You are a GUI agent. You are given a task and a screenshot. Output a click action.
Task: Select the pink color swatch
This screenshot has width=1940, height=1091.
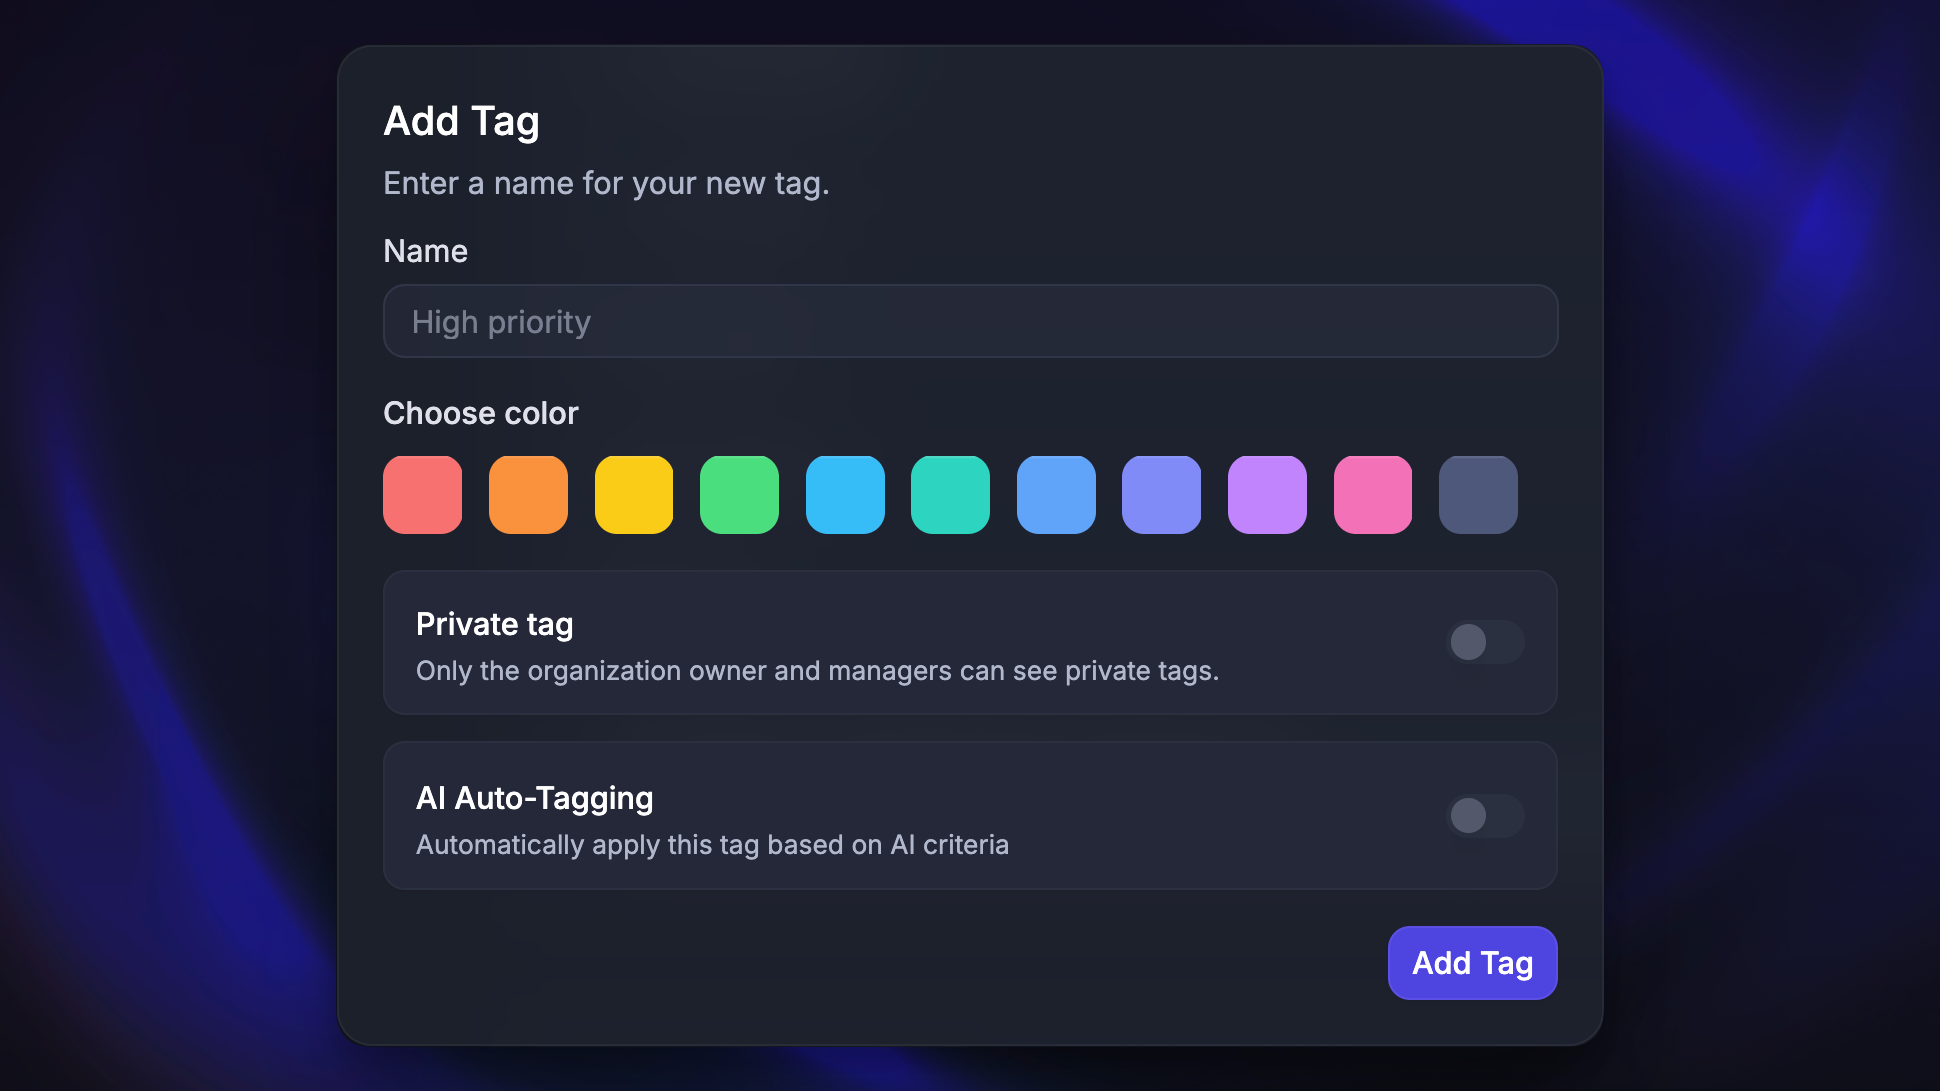pos(1373,494)
